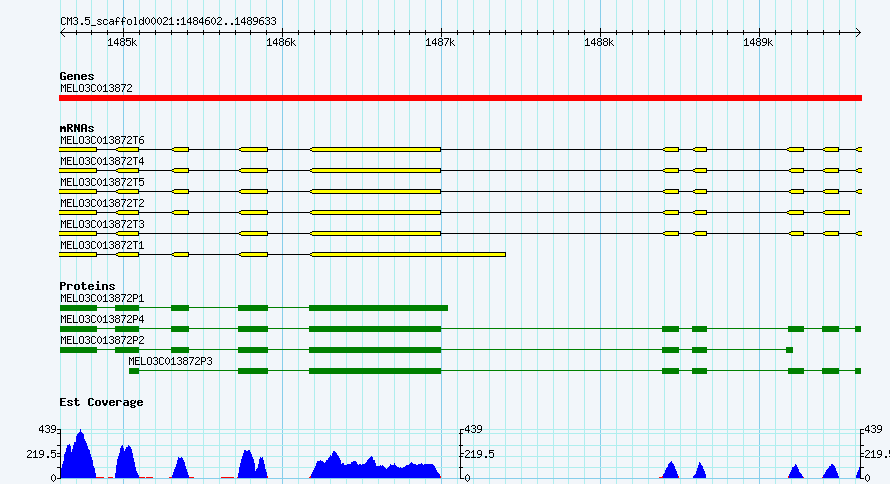Select the MELO3C013872T5 transcript label
The image size is (890, 484).
click(x=102, y=182)
